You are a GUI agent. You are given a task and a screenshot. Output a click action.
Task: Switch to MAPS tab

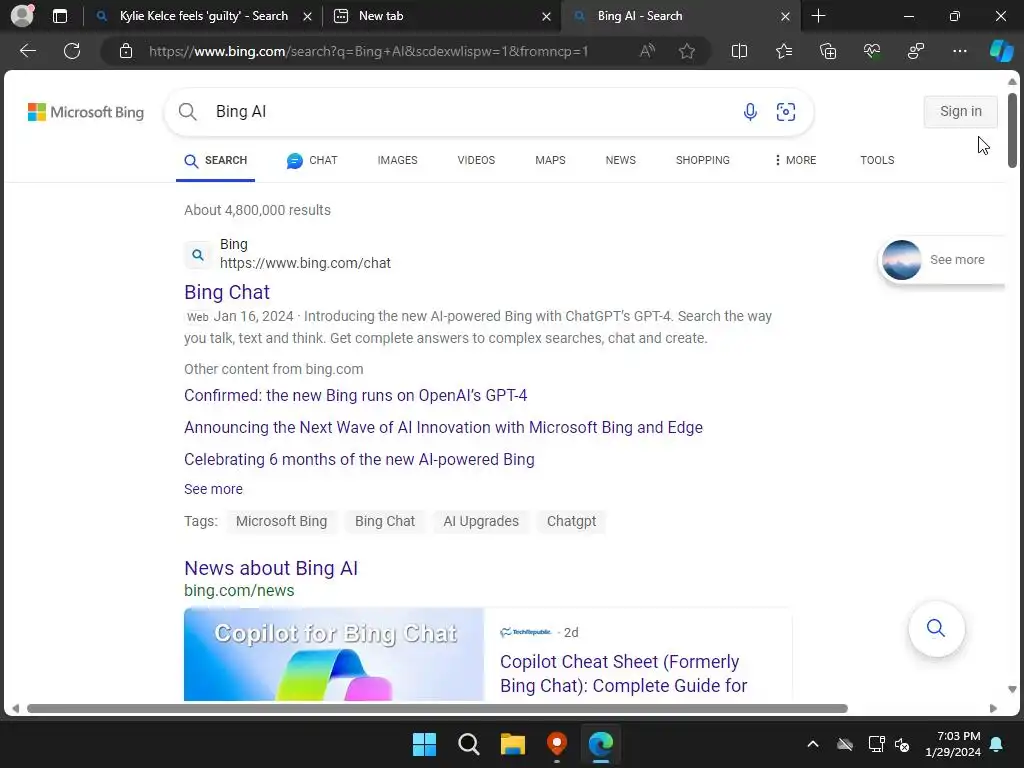pyautogui.click(x=550, y=160)
